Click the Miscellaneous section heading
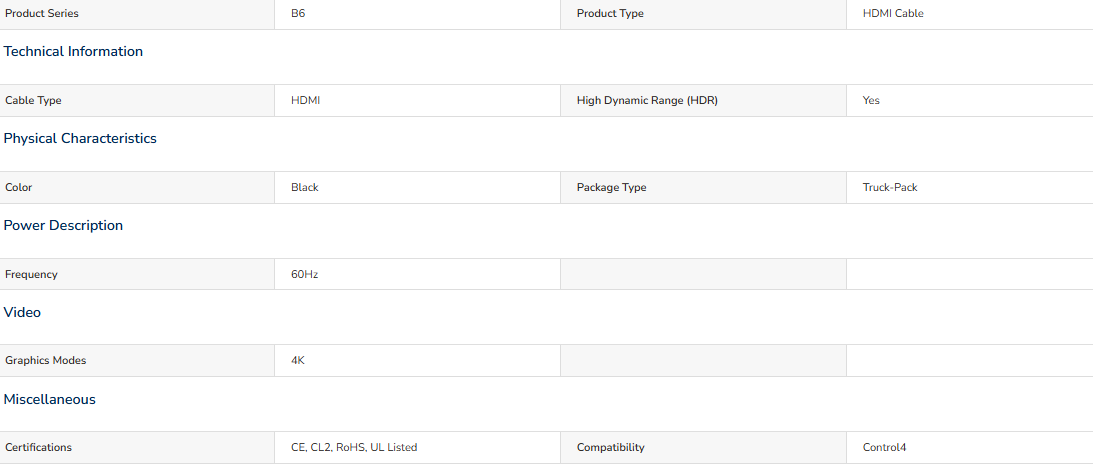 [49, 400]
